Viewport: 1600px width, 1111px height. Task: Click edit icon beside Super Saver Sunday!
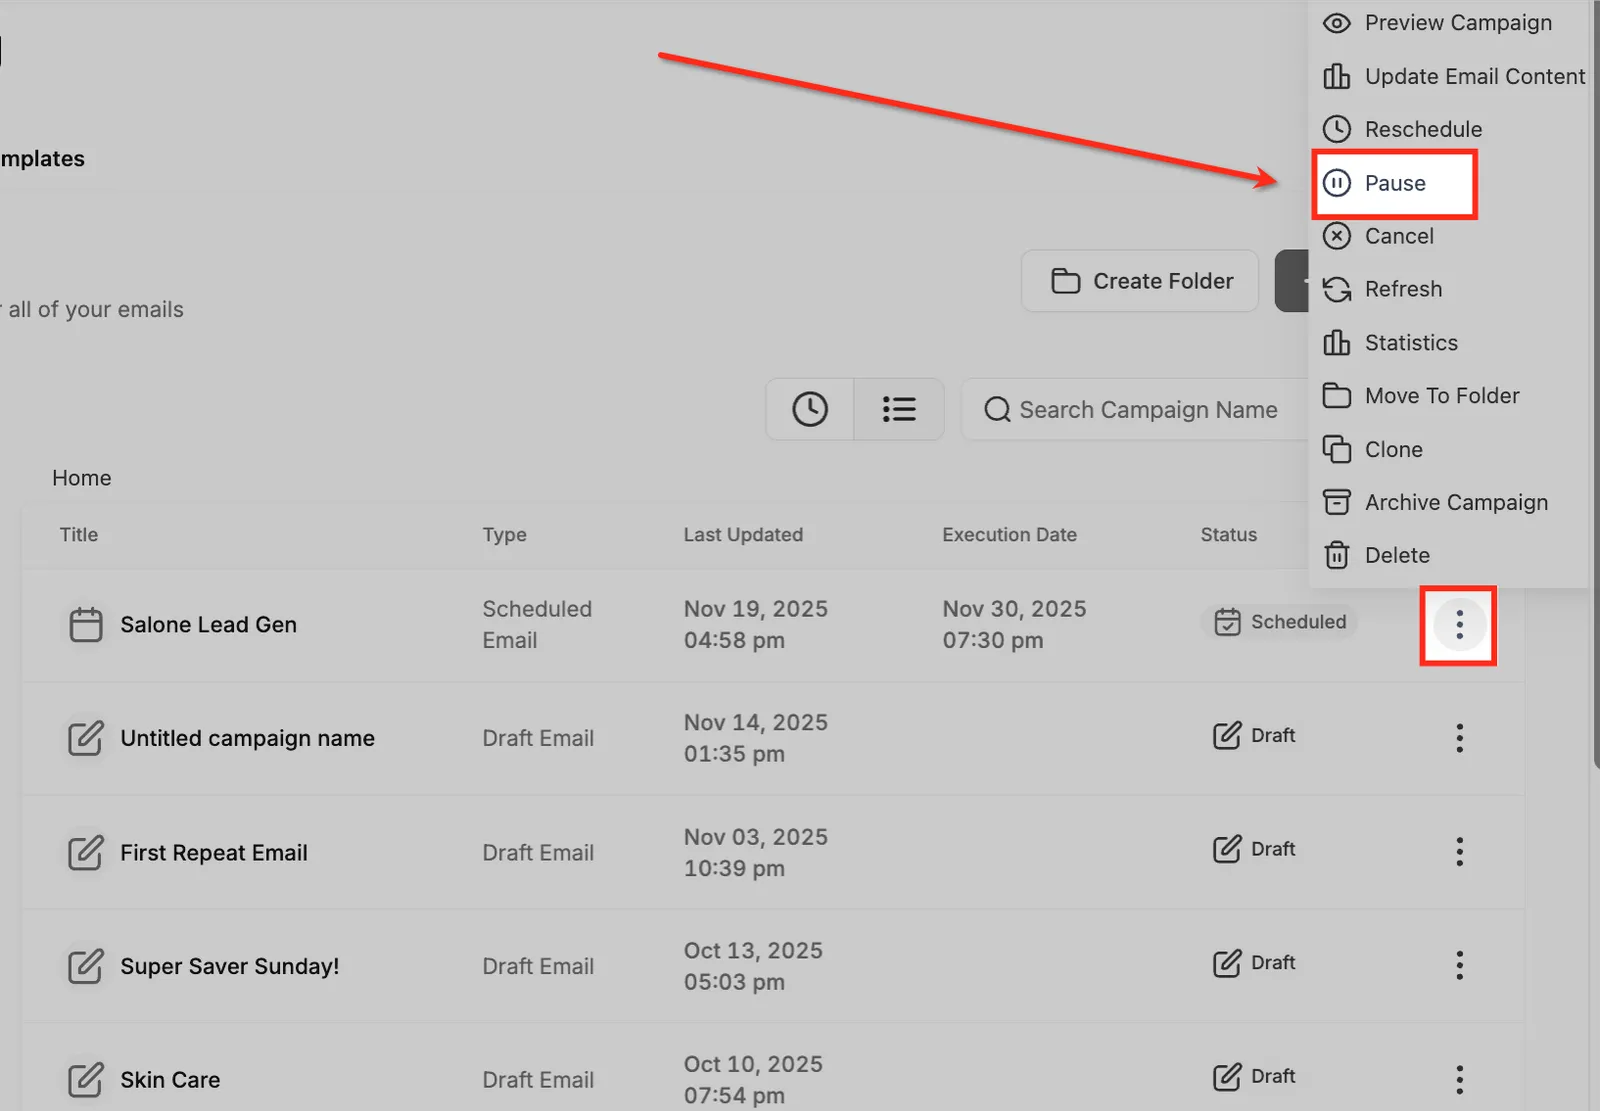[85, 966]
